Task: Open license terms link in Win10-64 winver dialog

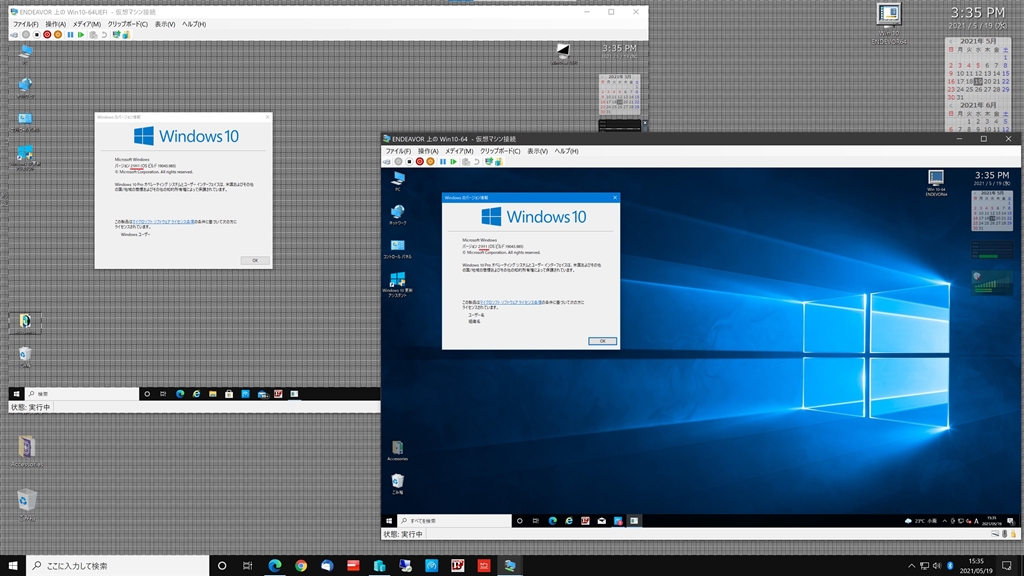Action: click(x=511, y=302)
